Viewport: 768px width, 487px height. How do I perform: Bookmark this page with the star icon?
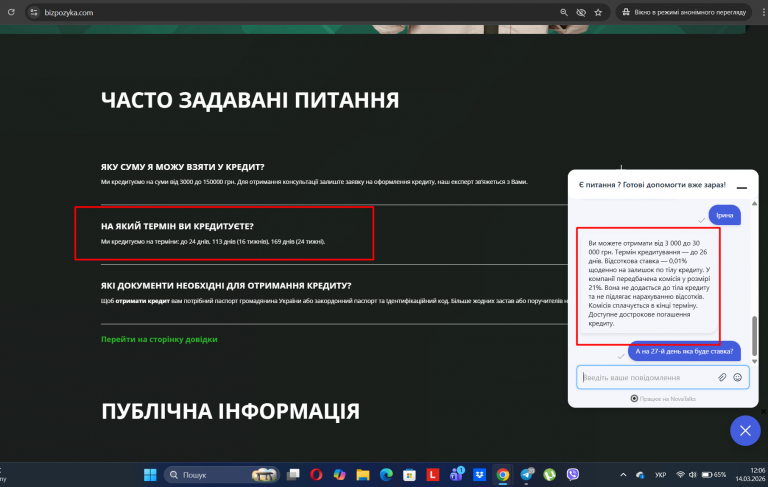(598, 12)
